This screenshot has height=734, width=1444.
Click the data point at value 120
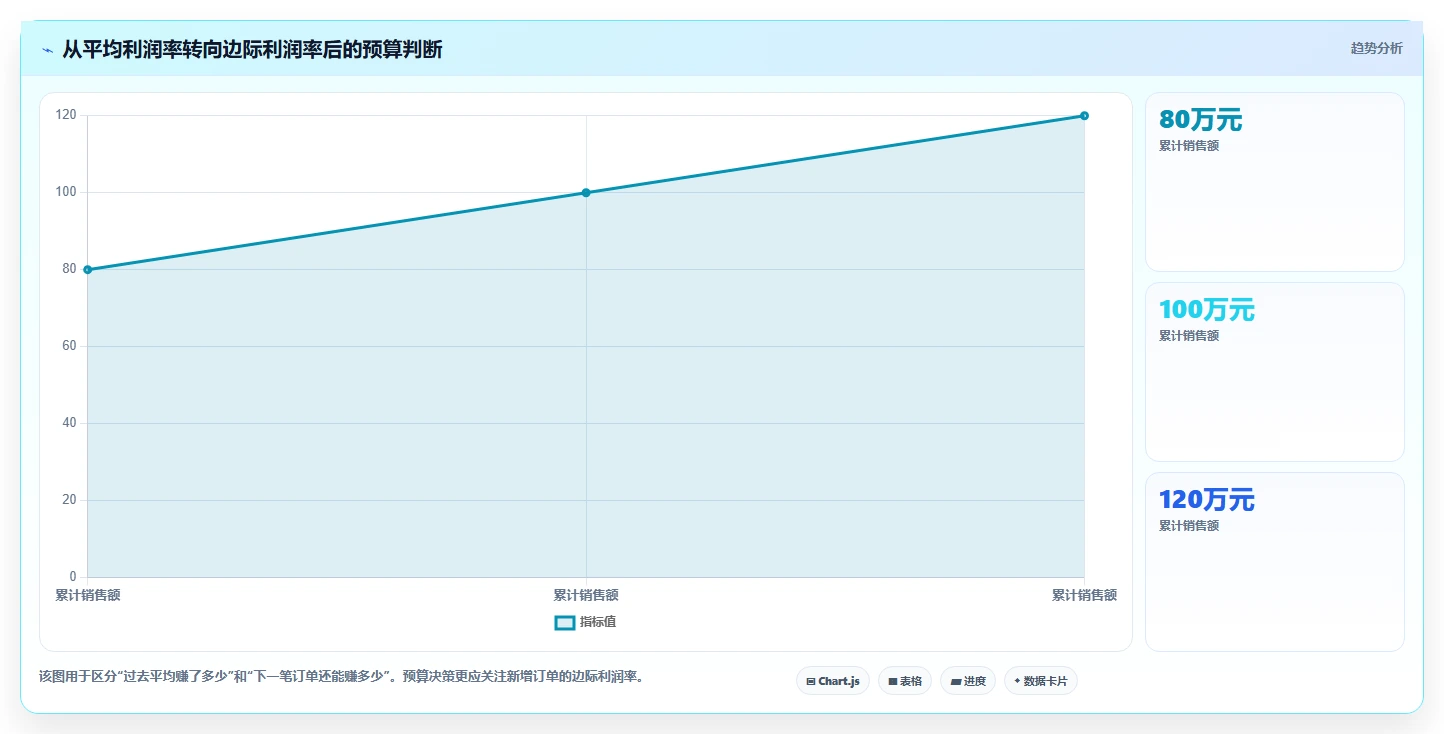1084,115
